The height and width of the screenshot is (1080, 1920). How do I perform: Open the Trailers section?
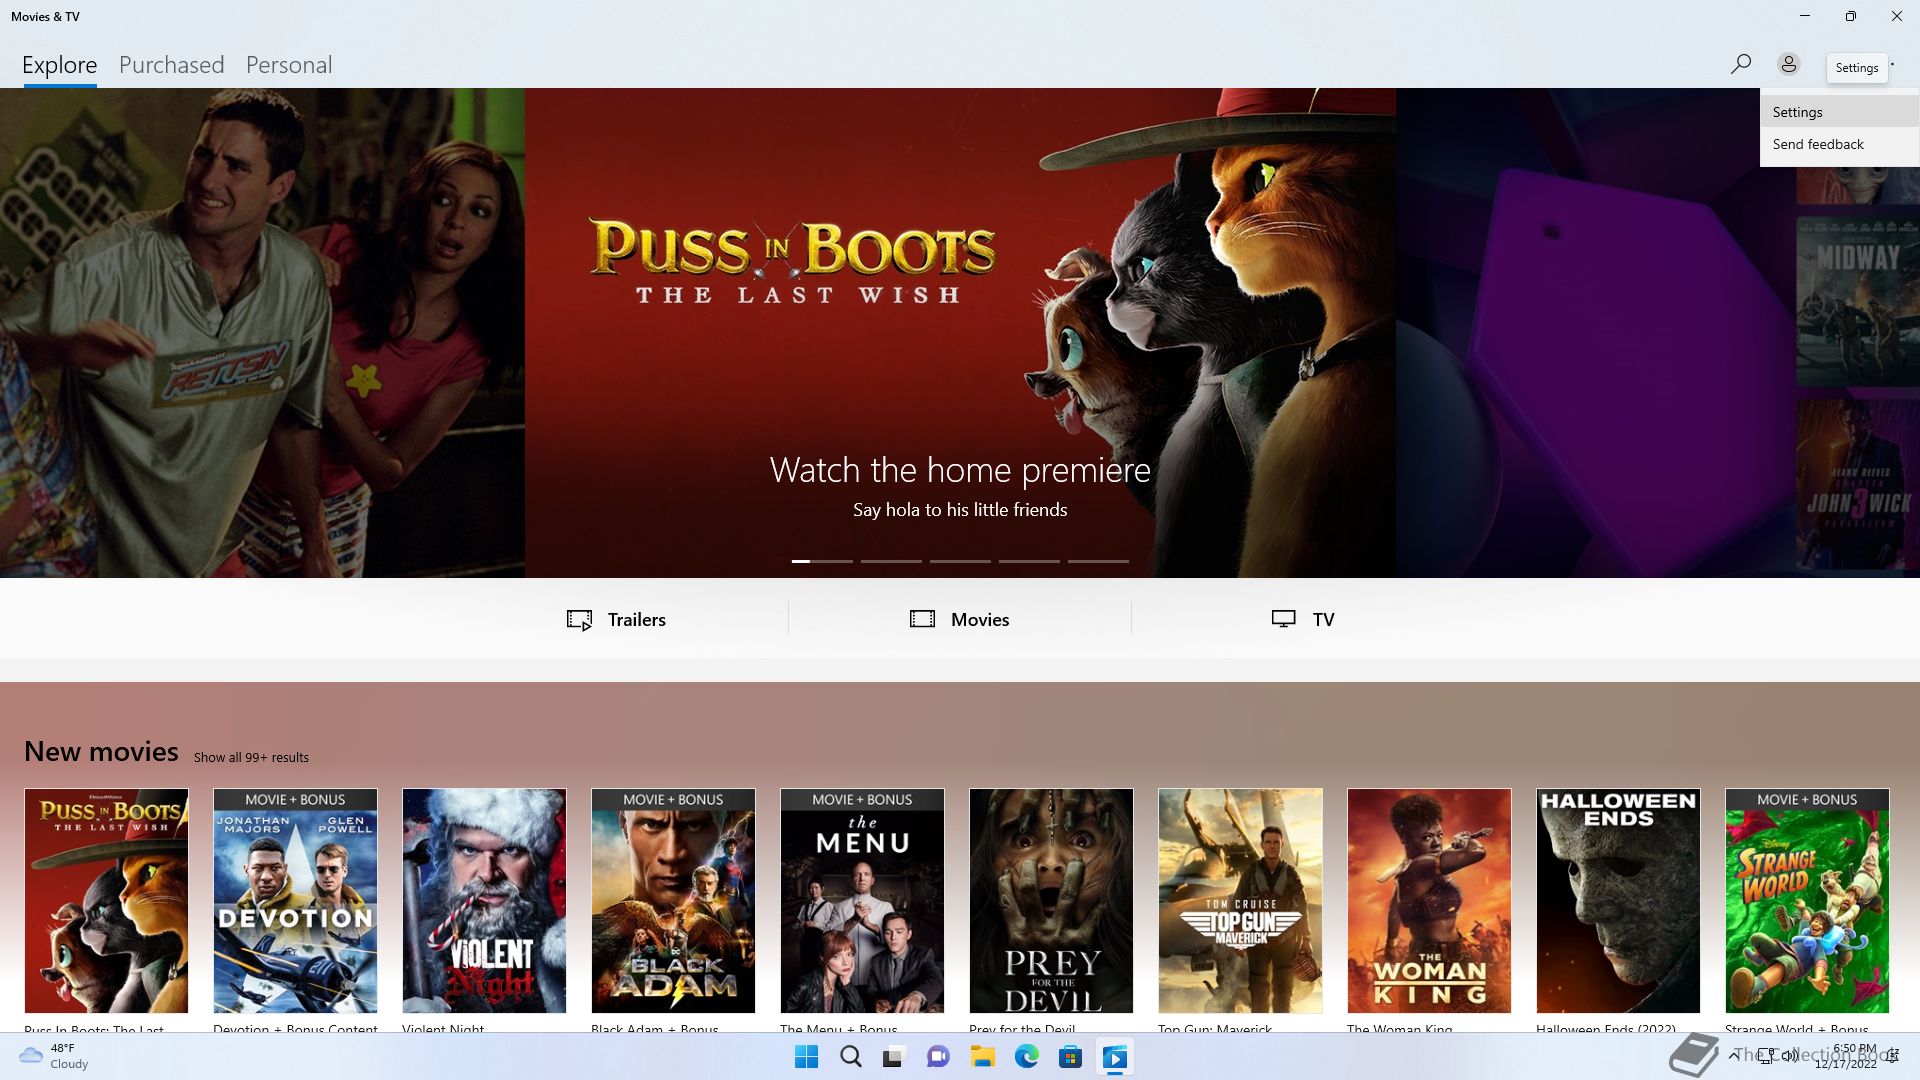tap(616, 620)
